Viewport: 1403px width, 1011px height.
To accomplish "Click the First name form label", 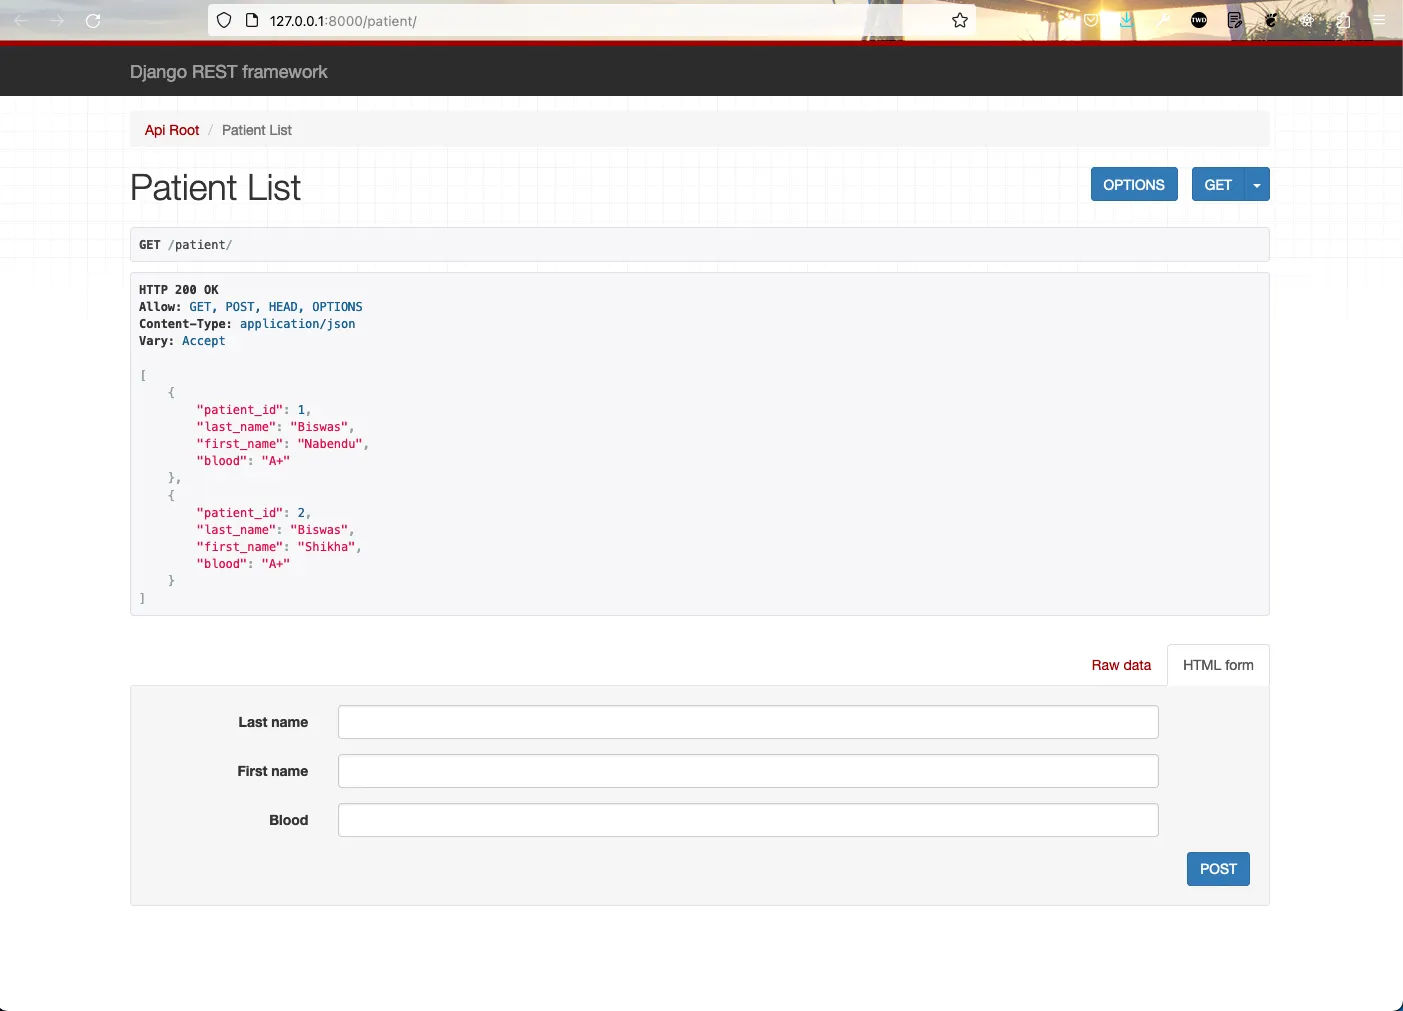I will (273, 771).
